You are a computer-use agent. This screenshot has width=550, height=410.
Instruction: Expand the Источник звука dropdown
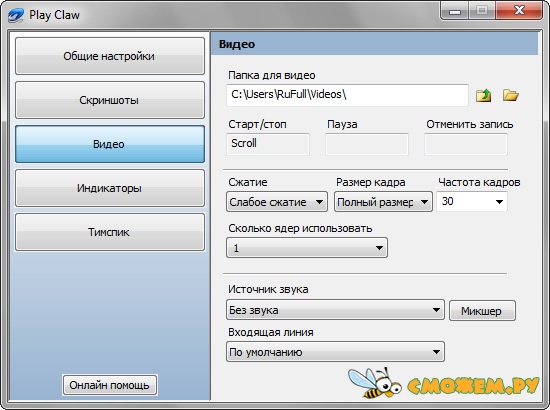tap(335, 310)
